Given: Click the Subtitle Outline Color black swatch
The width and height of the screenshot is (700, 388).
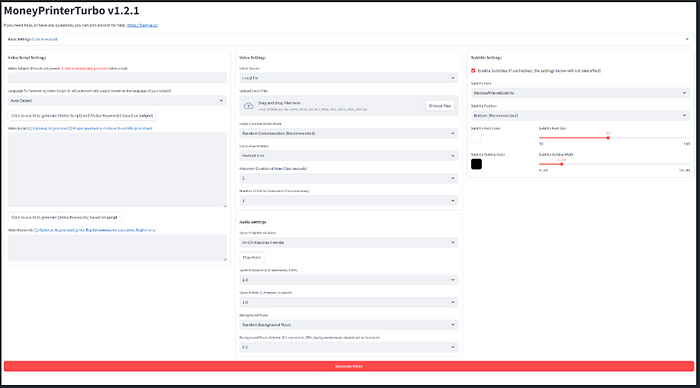Looking at the screenshot, I should coord(476,164).
